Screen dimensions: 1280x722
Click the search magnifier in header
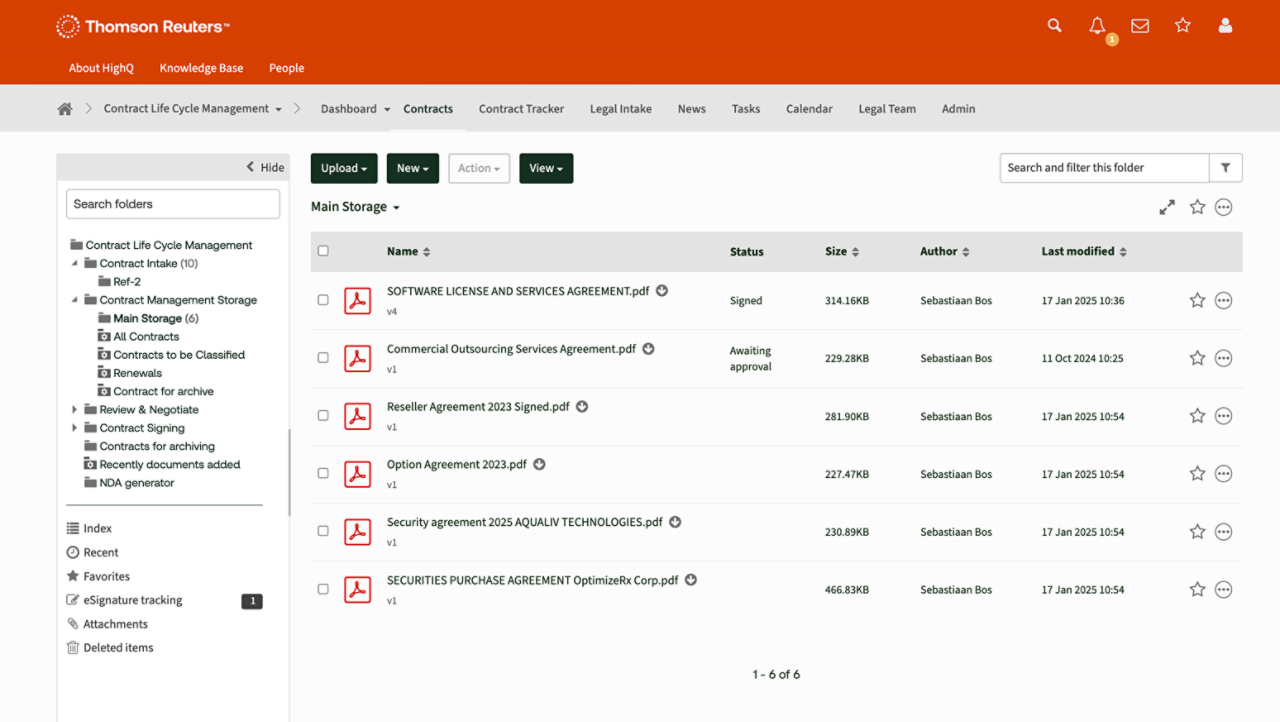click(1054, 26)
